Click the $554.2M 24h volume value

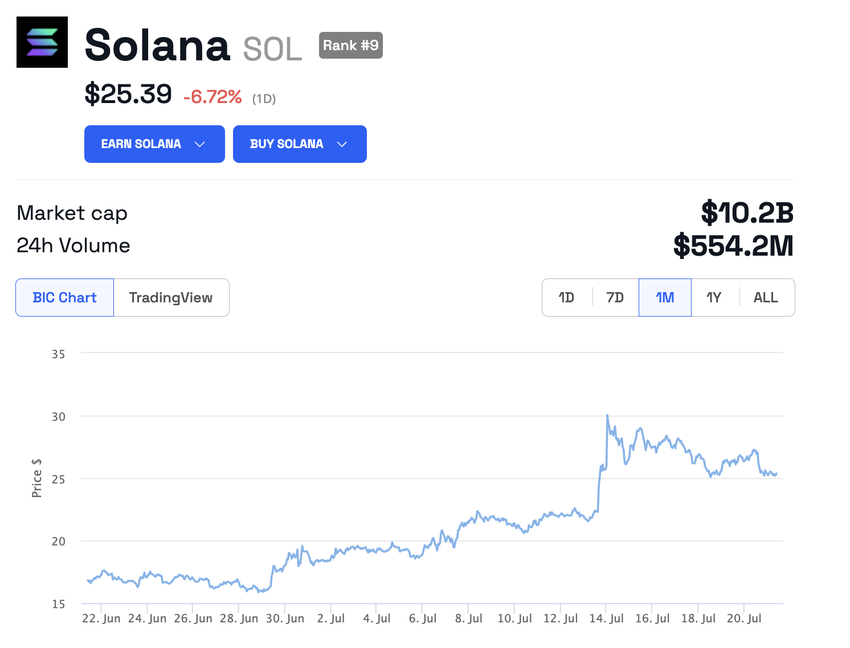(x=733, y=245)
